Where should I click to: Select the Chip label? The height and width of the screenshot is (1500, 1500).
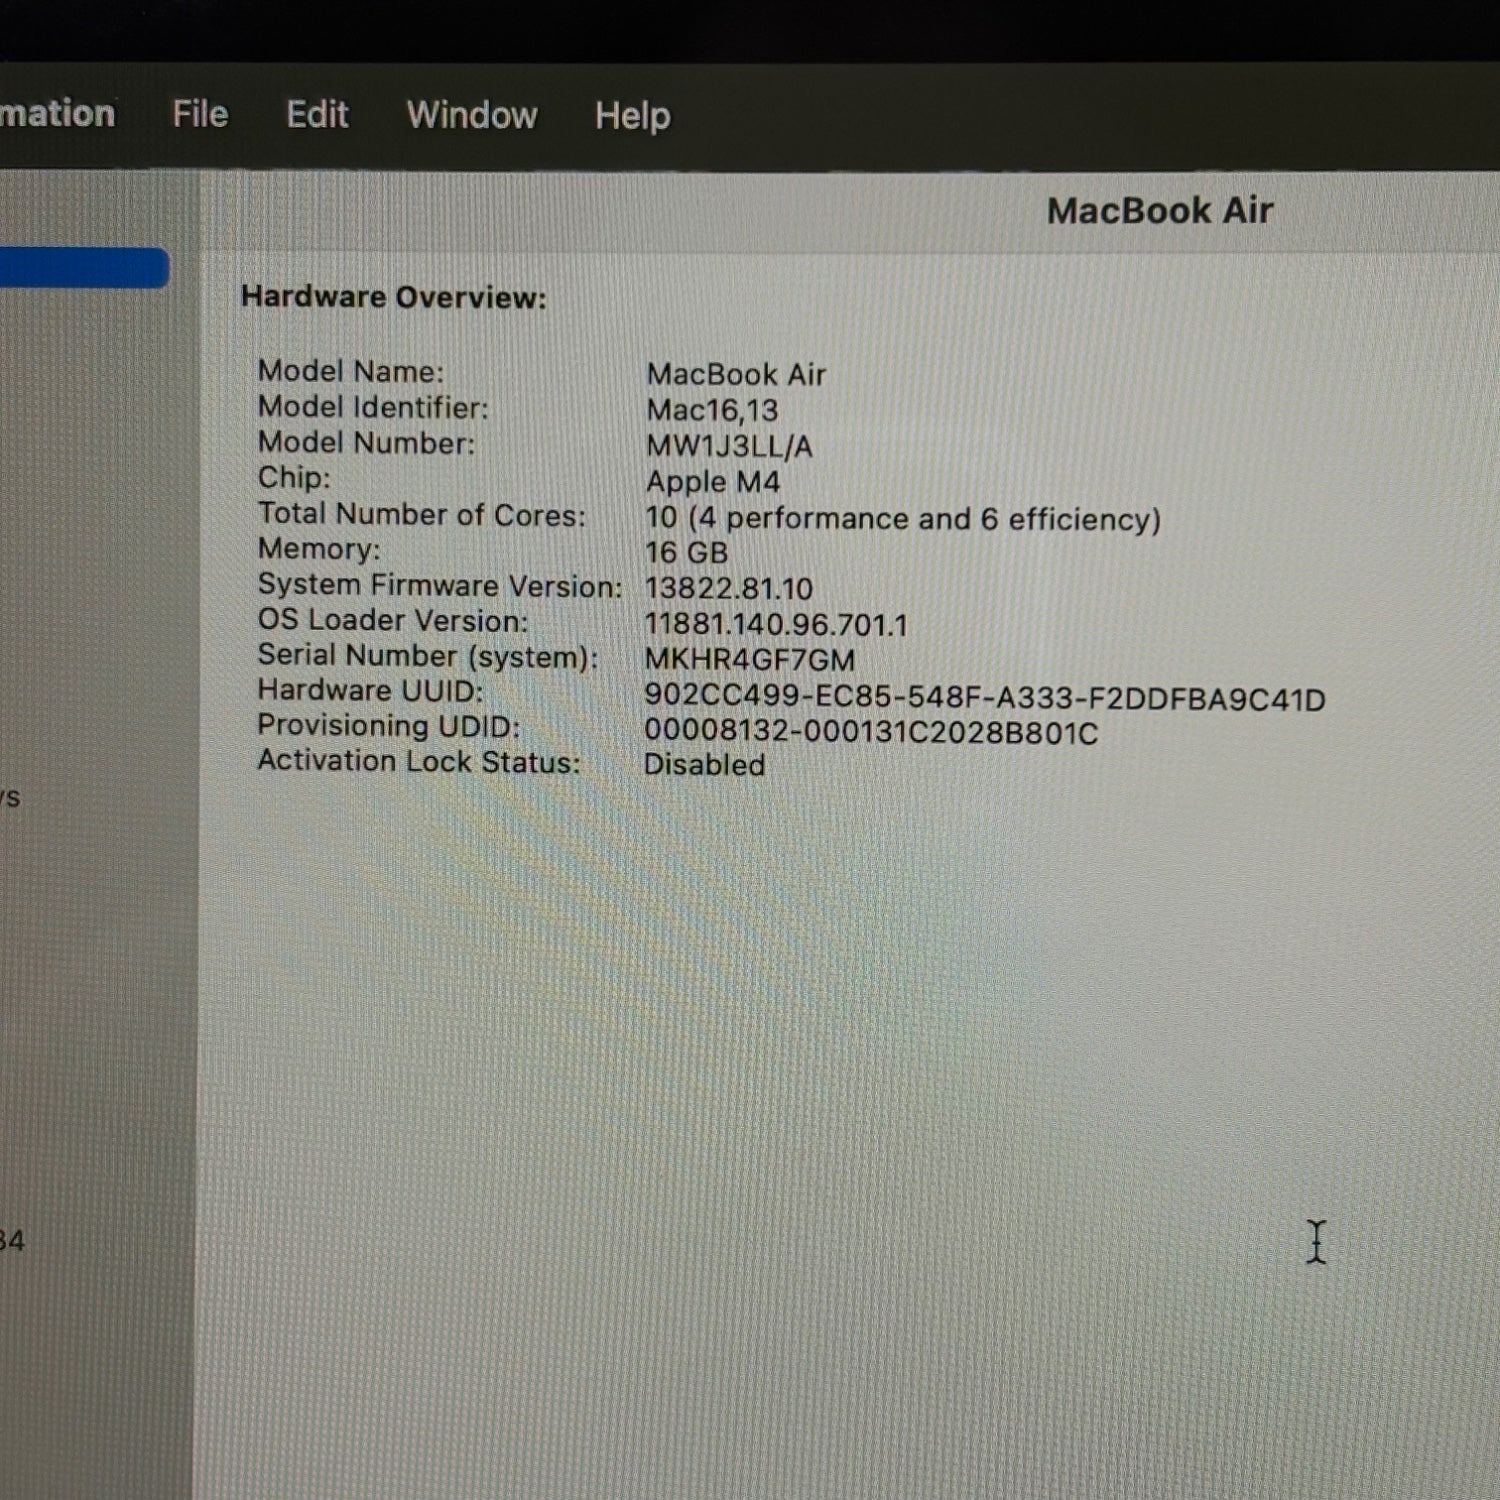pos(293,478)
